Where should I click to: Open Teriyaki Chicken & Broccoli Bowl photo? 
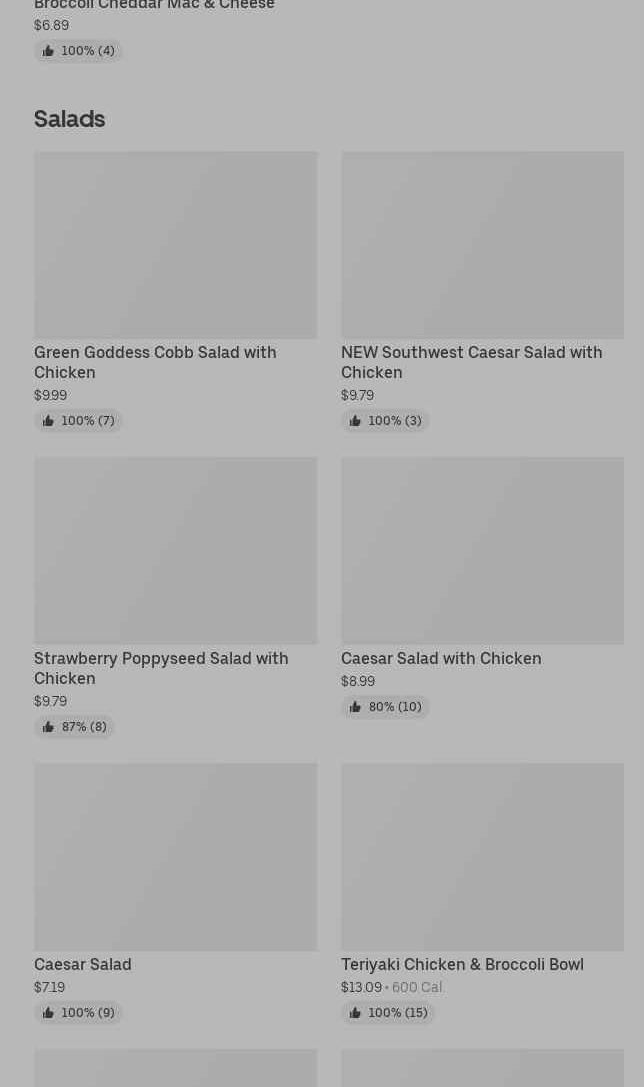[x=482, y=857]
